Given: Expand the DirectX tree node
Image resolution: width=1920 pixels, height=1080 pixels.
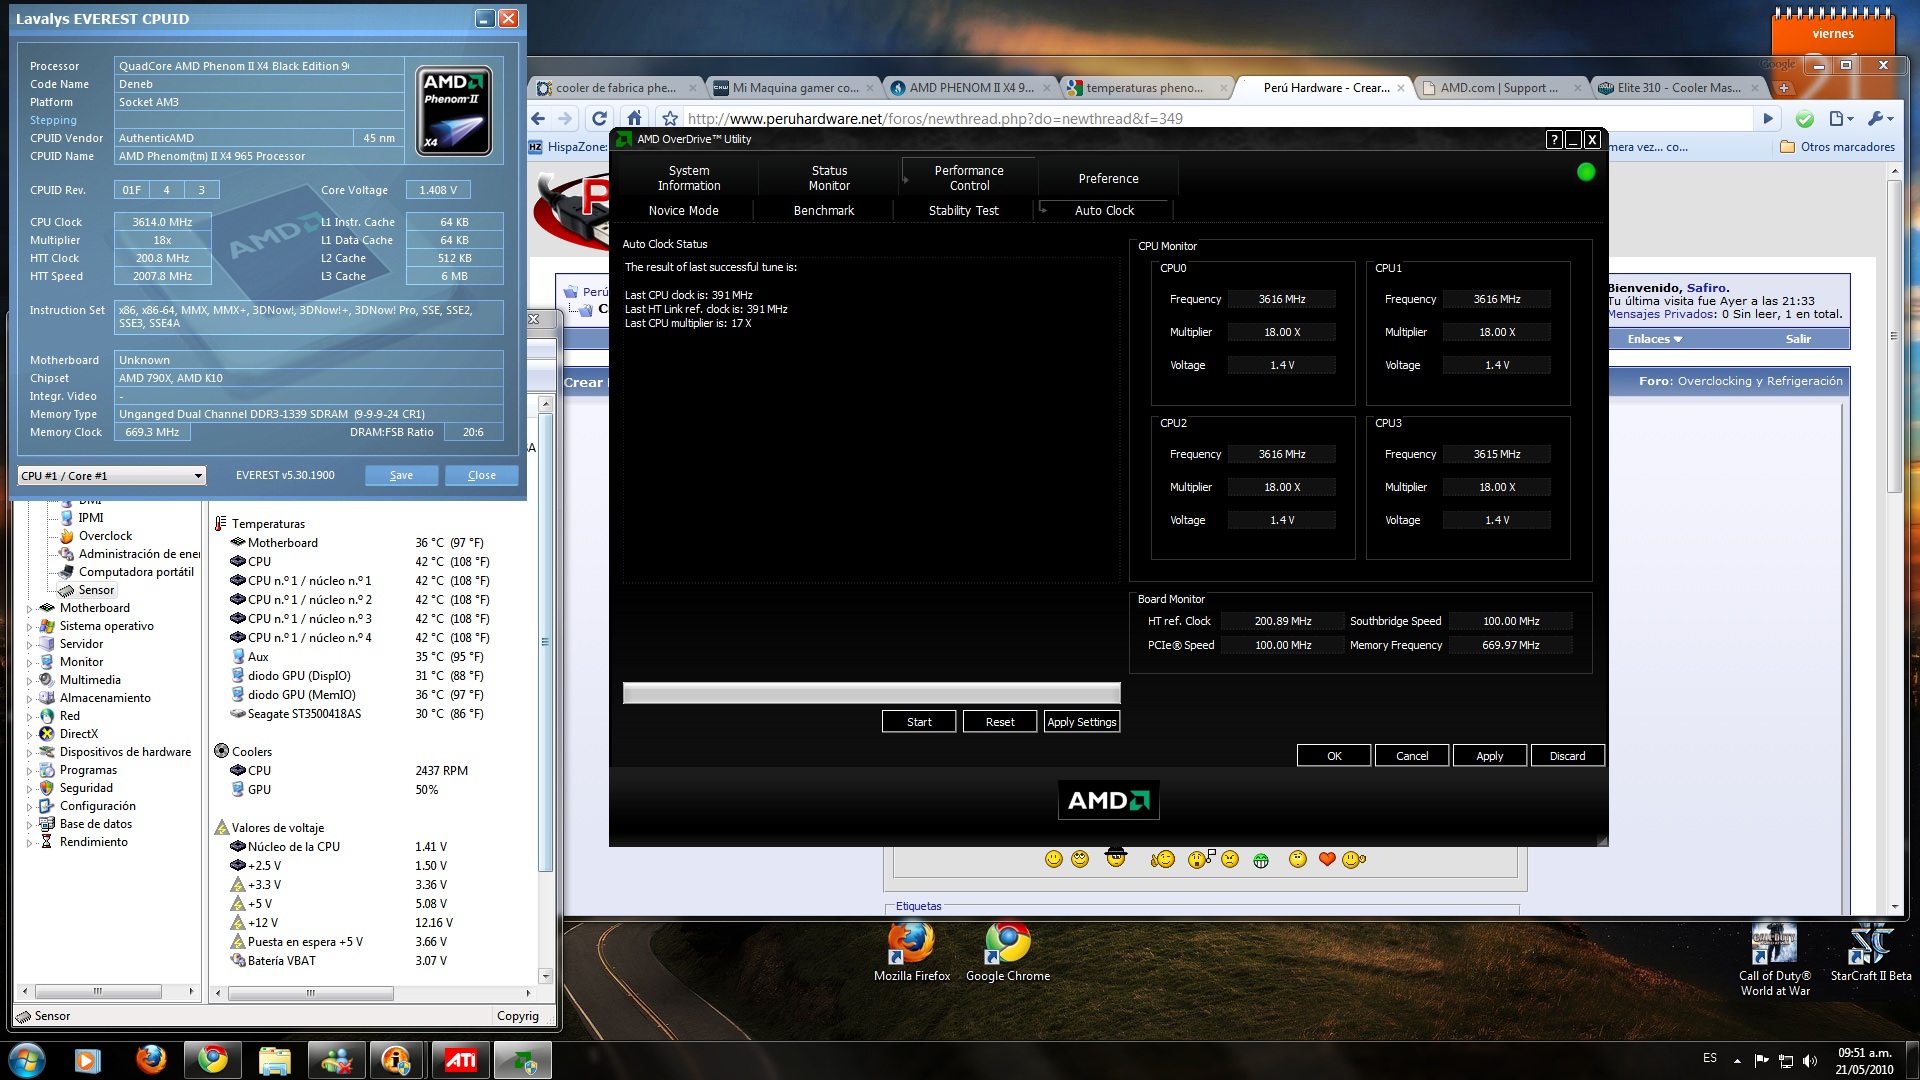Looking at the screenshot, I should click(x=29, y=734).
